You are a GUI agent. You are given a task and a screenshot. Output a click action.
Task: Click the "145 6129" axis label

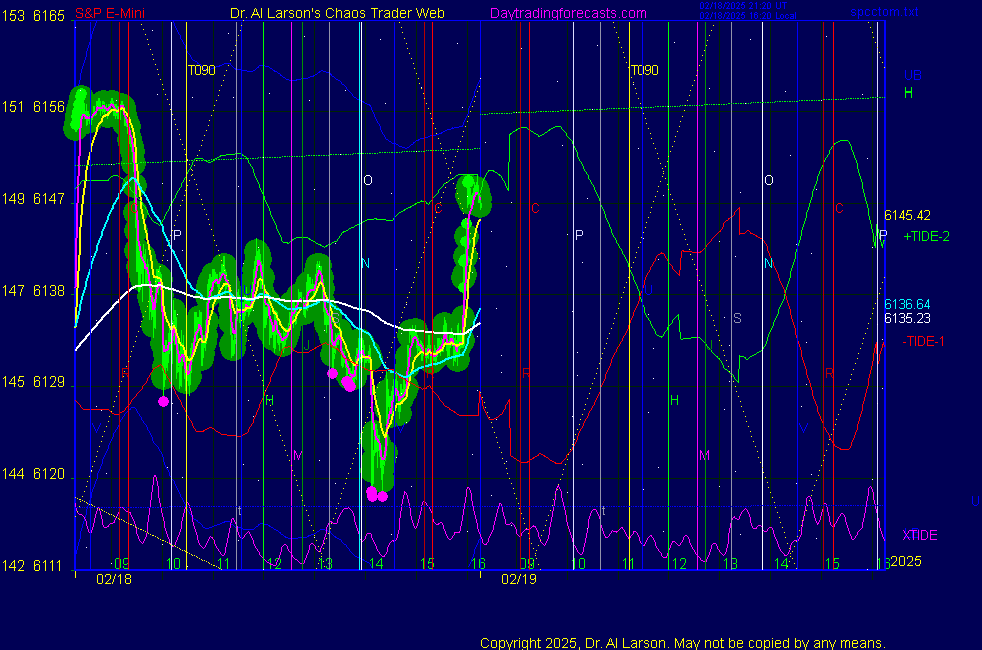pyautogui.click(x=33, y=382)
